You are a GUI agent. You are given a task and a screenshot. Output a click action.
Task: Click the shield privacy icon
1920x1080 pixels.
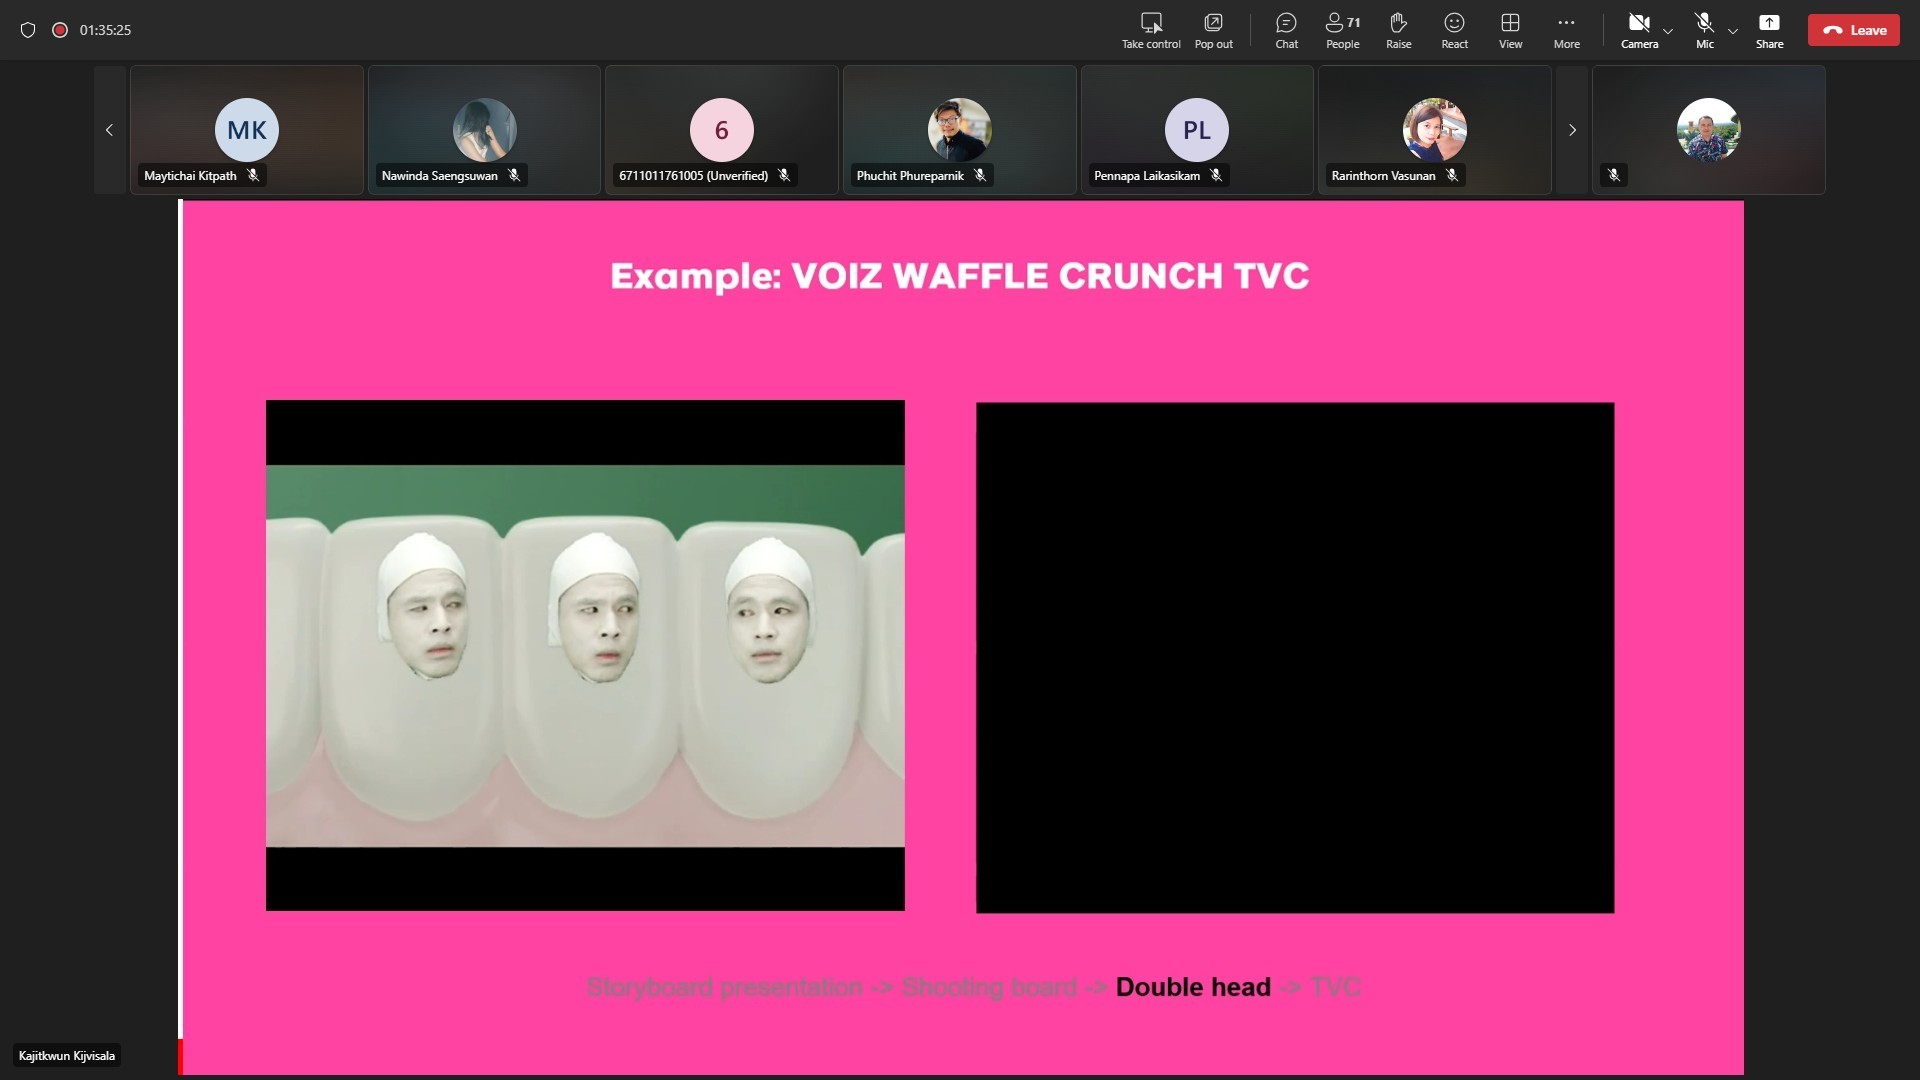pyautogui.click(x=28, y=30)
